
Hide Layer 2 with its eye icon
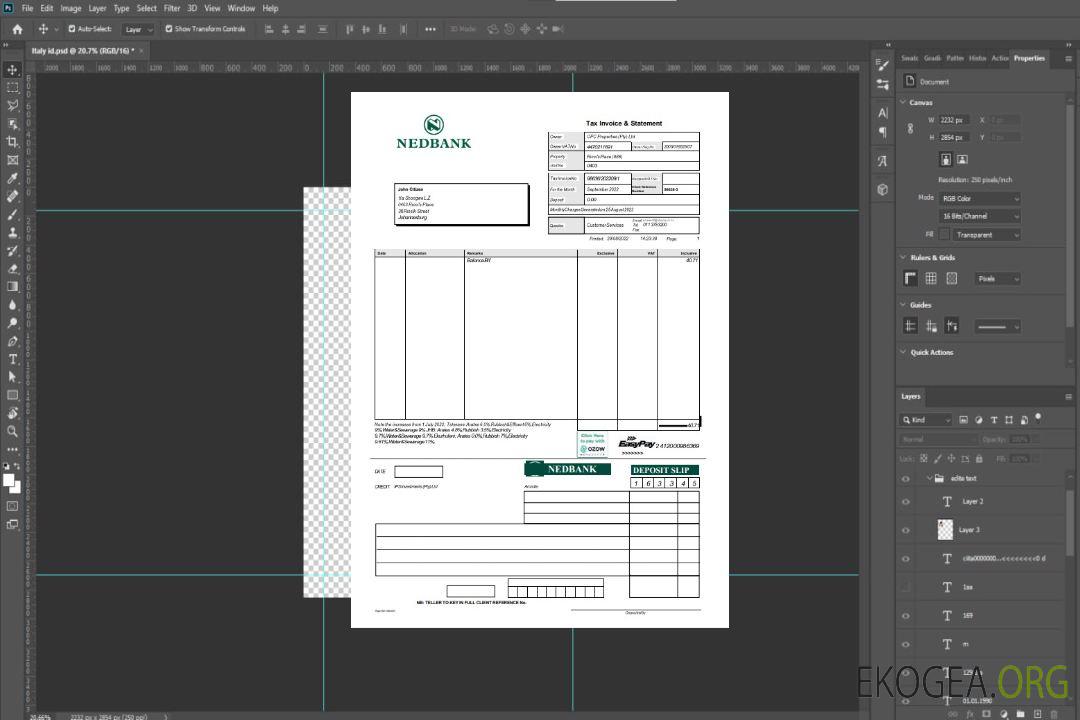pos(906,502)
